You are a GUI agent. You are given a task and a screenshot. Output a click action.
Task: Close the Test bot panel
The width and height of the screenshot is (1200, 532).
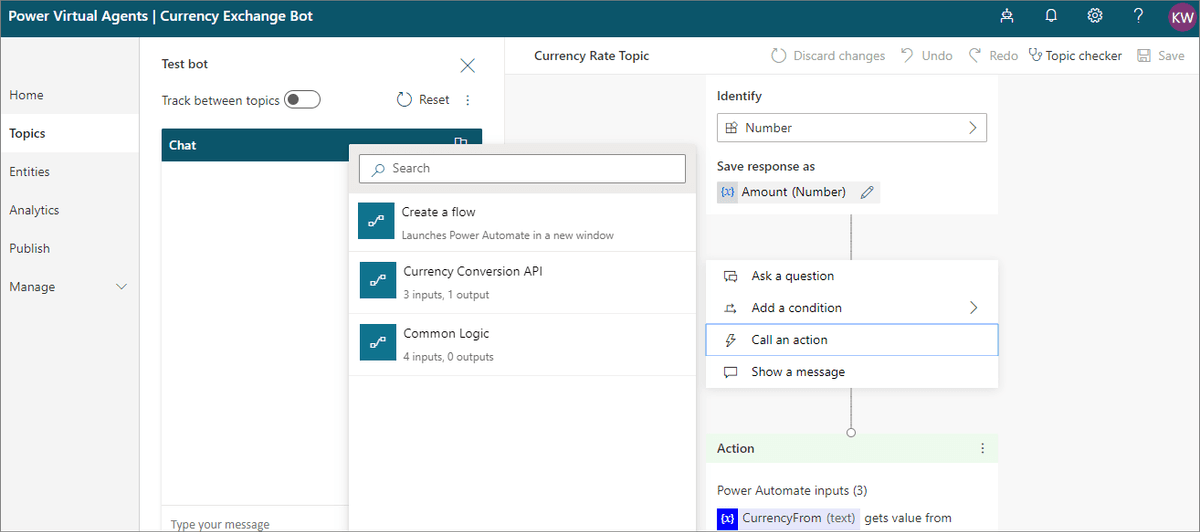click(x=467, y=65)
